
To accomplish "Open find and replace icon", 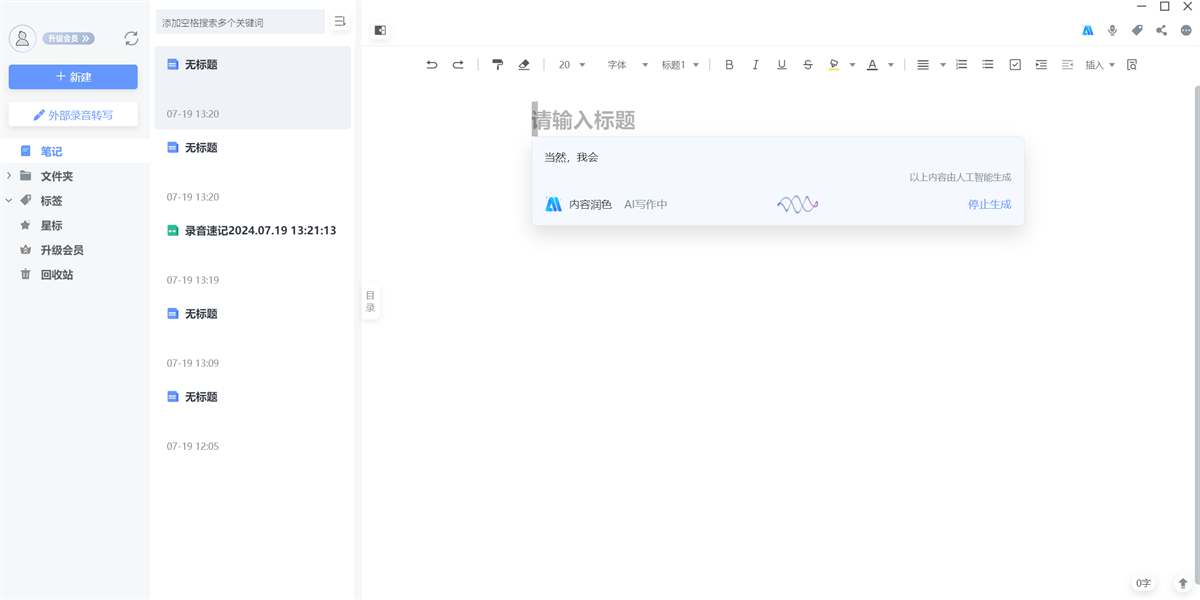I will pos(1130,64).
